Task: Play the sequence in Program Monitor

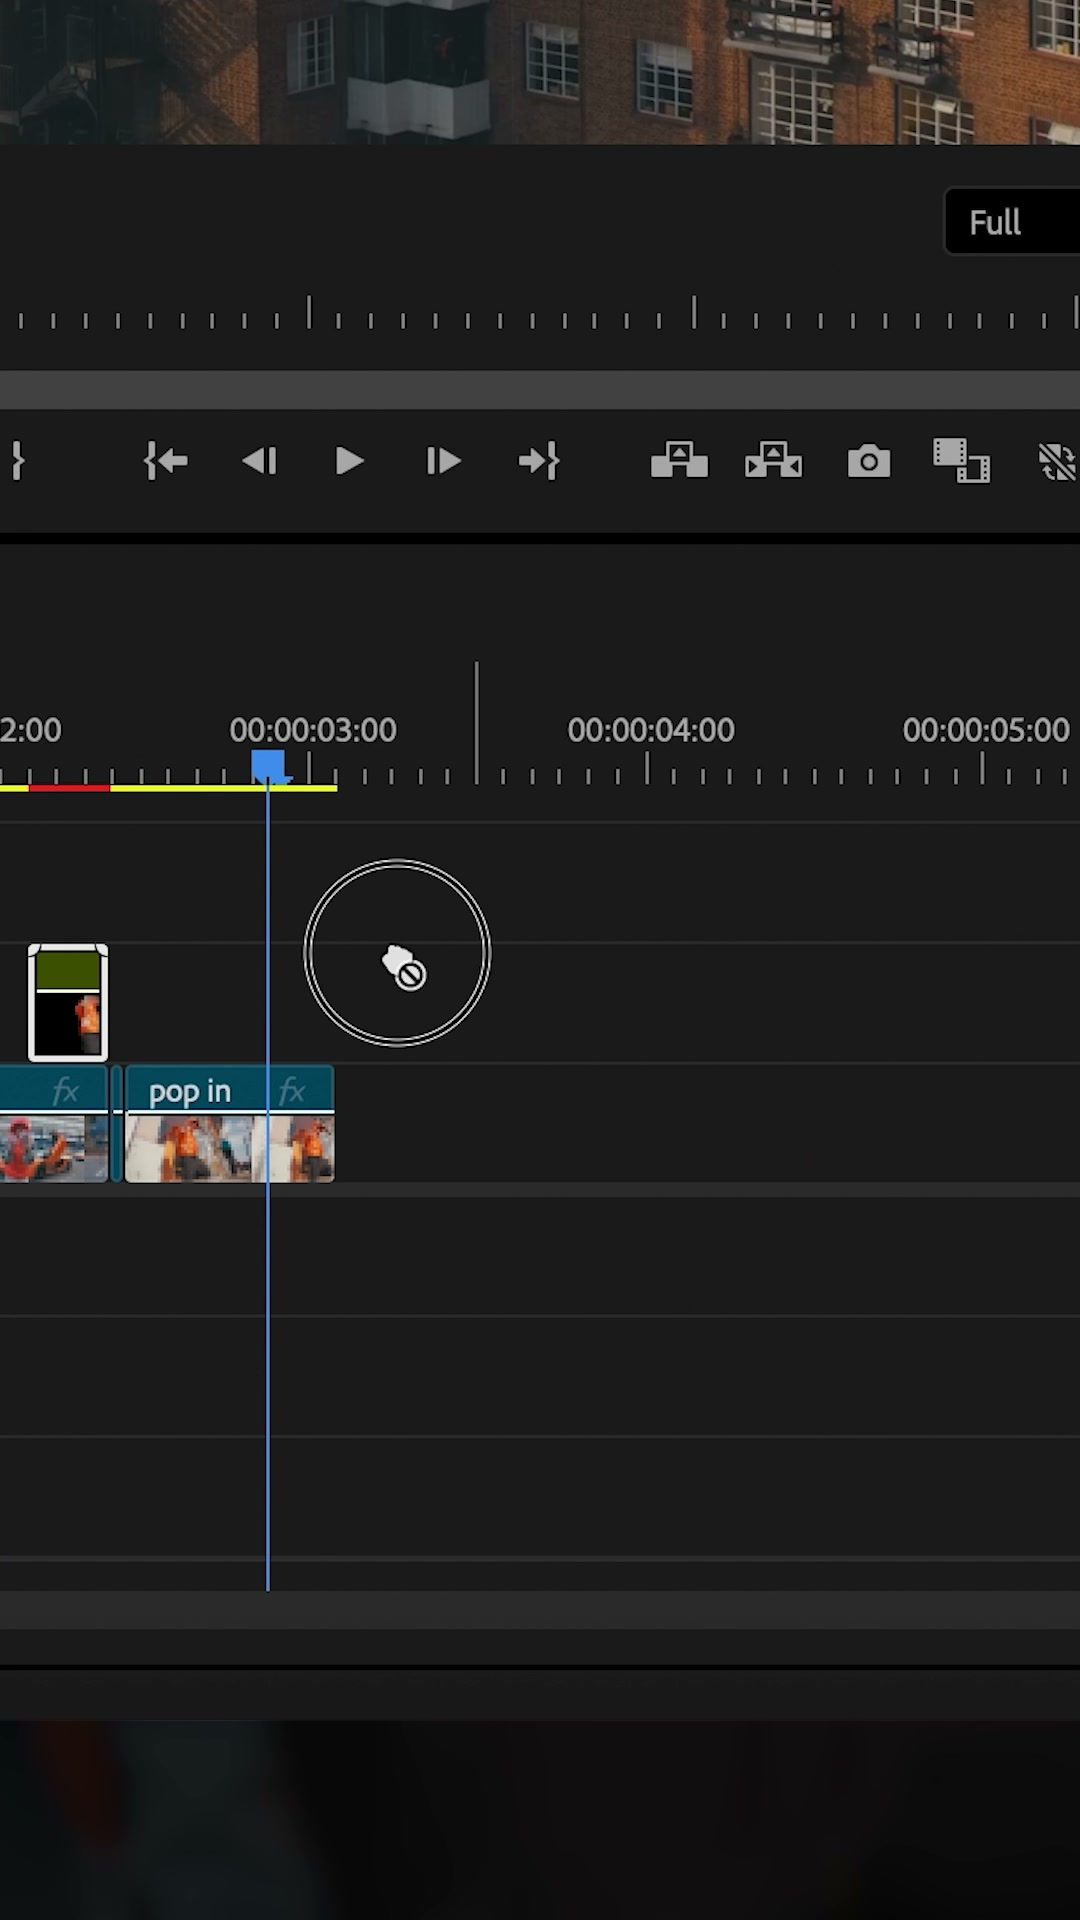Action: click(x=349, y=461)
